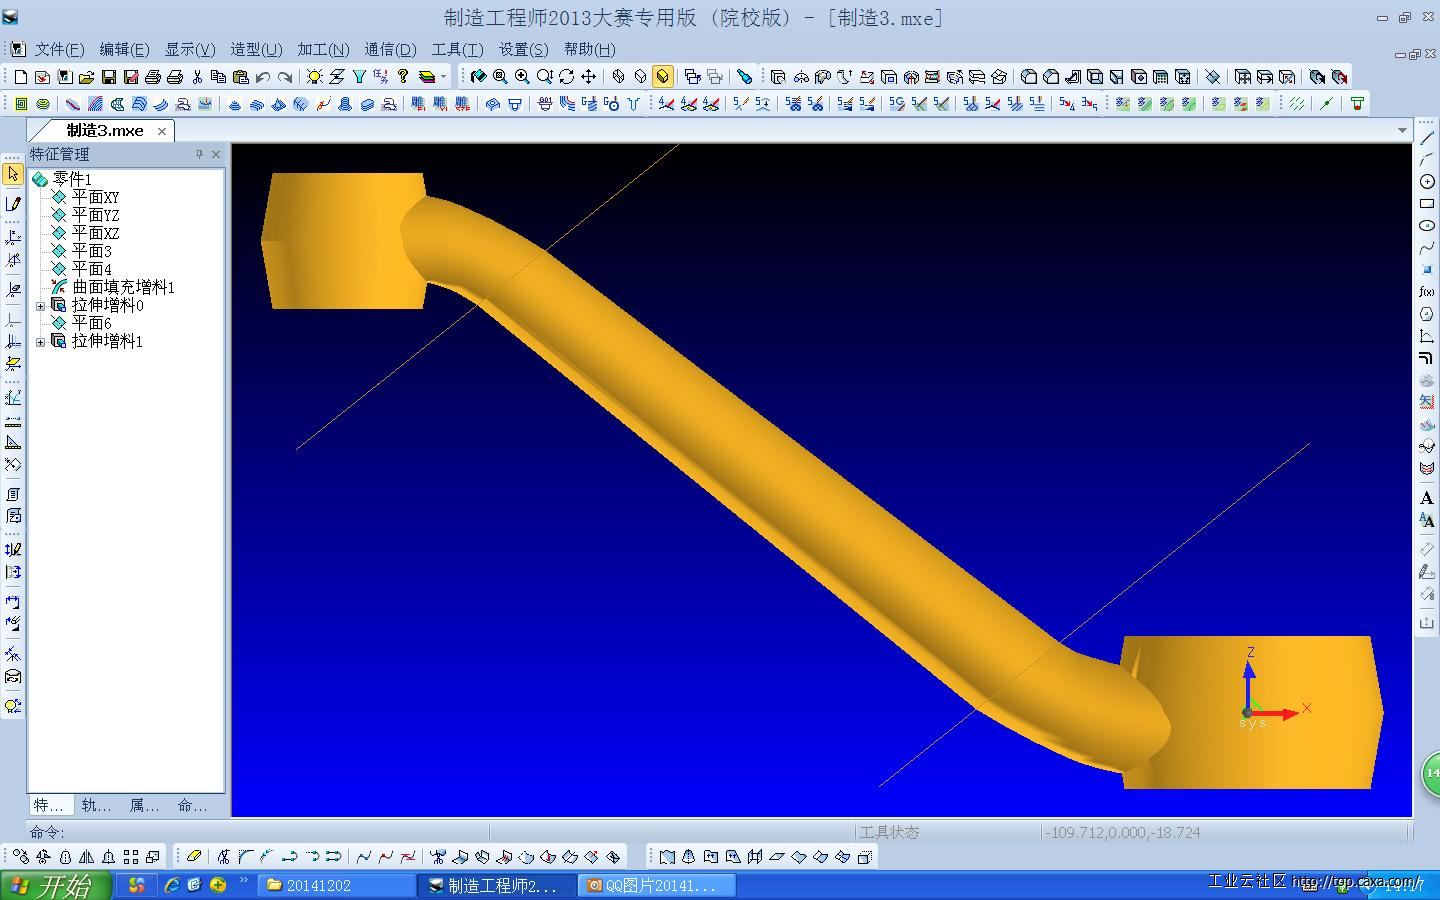The image size is (1440, 900).
Task: Select 零件1 root in feature tree
Action: [71, 179]
